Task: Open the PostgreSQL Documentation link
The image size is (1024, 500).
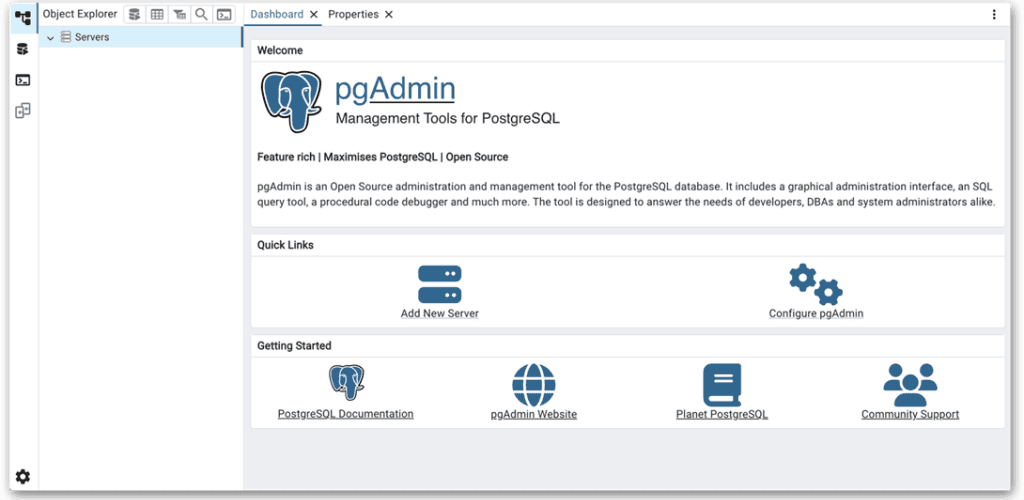Action: click(345, 414)
